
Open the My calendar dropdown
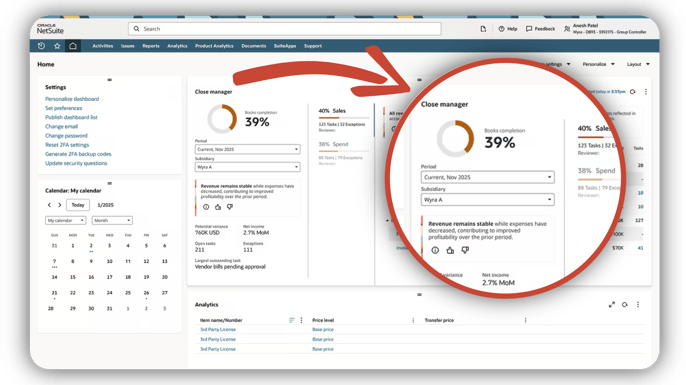(65, 220)
